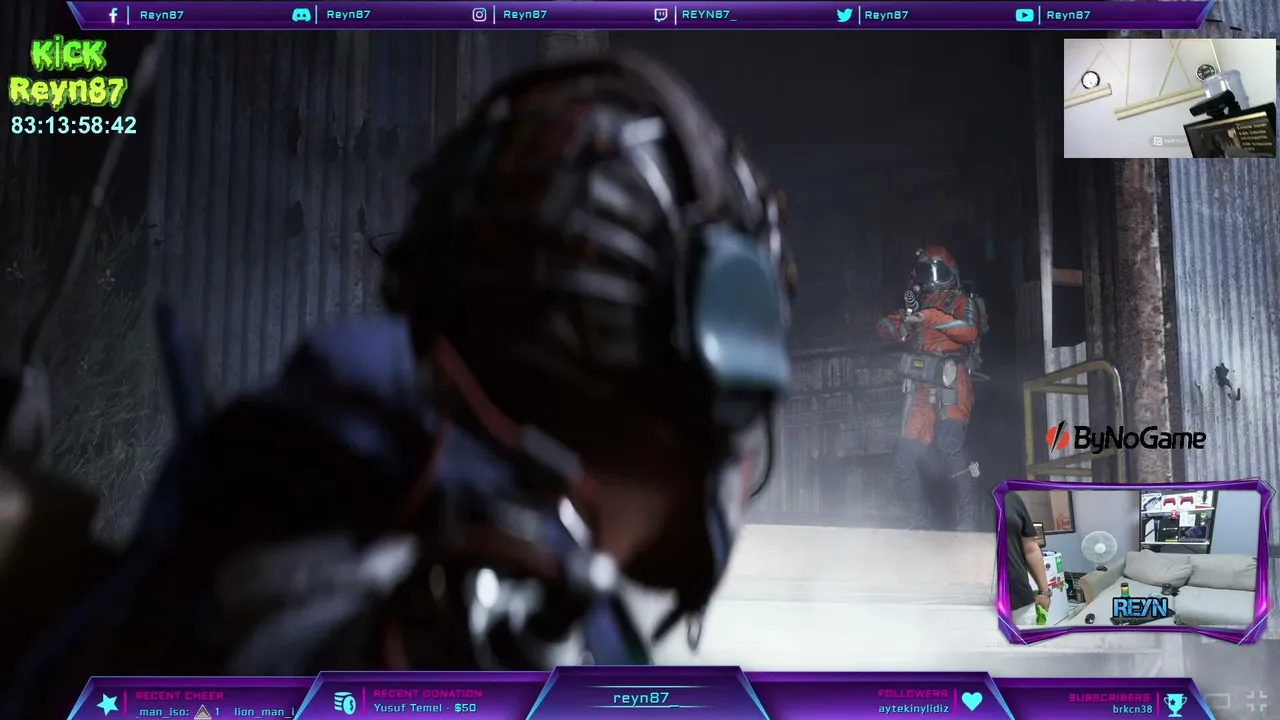The height and width of the screenshot is (720, 1280).
Task: Click the ByNoGame sponsor logo
Action: pos(1125,437)
